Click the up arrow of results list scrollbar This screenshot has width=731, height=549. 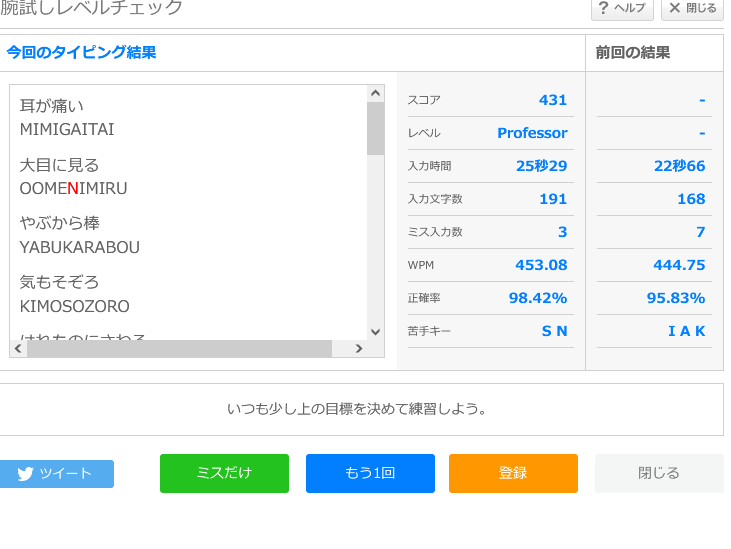(x=376, y=94)
